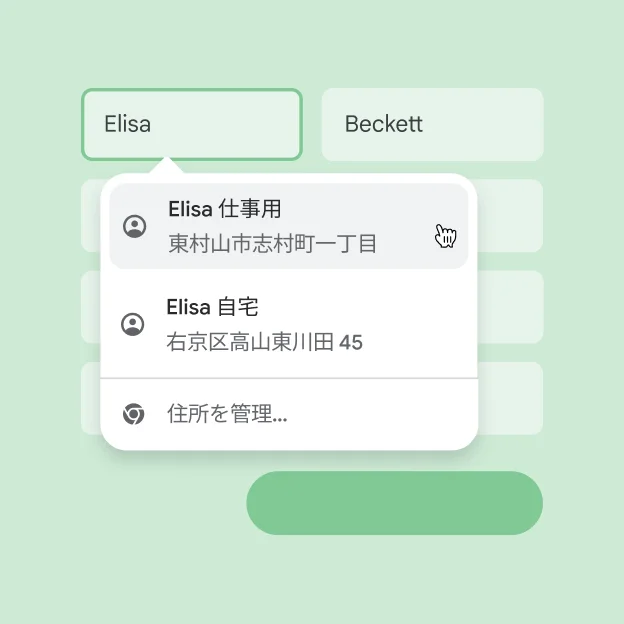
Task: Click the right-side empty field beside Elisa 自宅
Action: tap(511, 306)
